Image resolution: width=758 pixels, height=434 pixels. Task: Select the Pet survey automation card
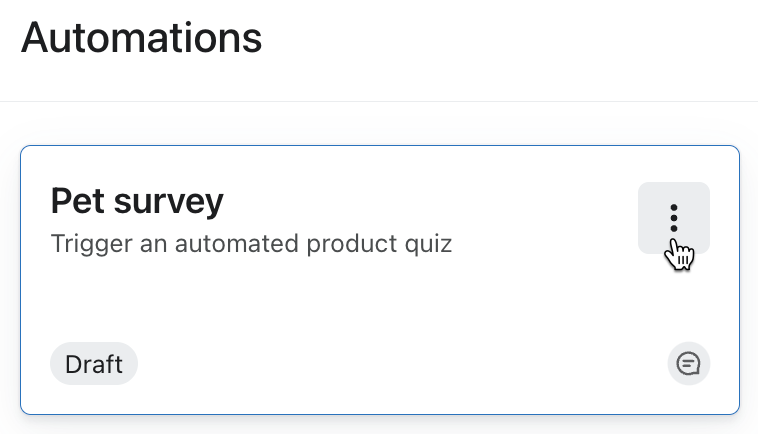(380, 300)
